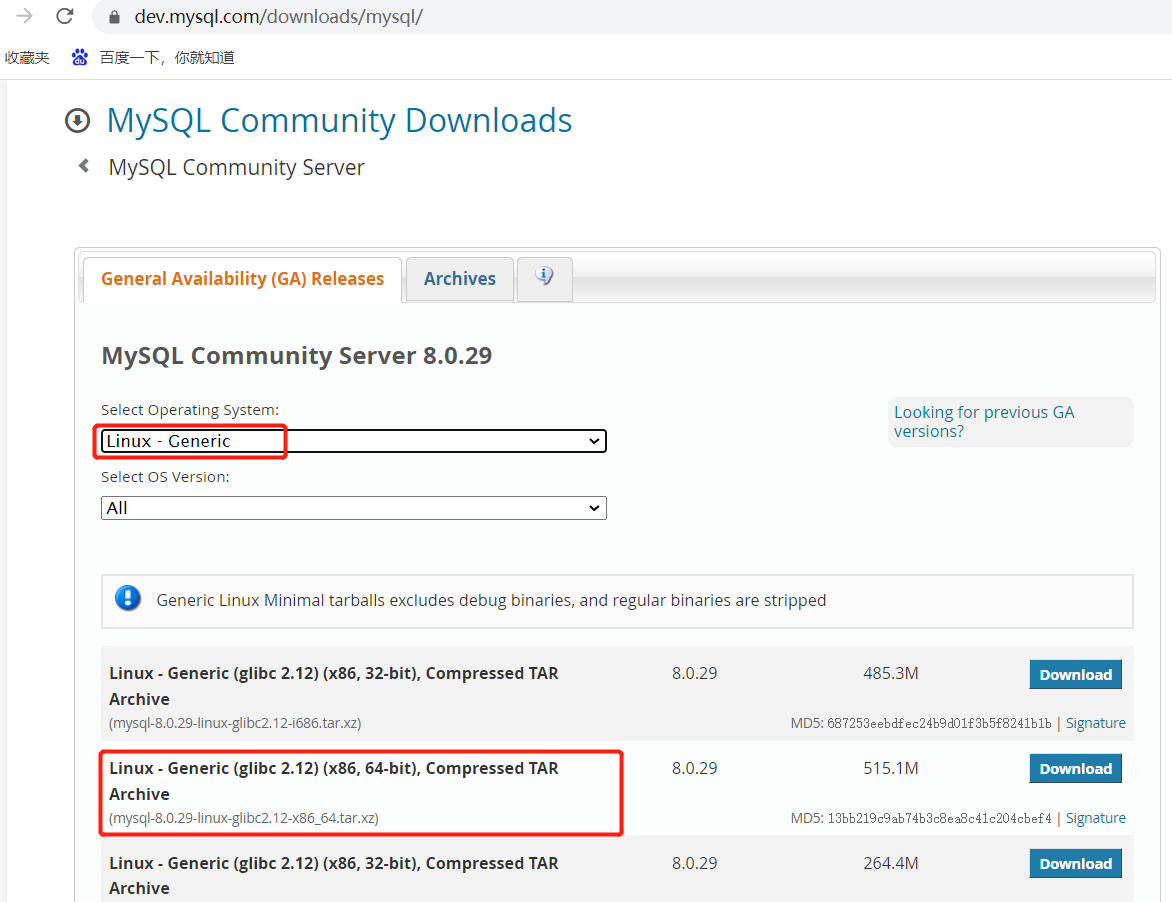The height and width of the screenshot is (902, 1172).
Task: Open Looking for previous GA versions link
Action: [984, 421]
